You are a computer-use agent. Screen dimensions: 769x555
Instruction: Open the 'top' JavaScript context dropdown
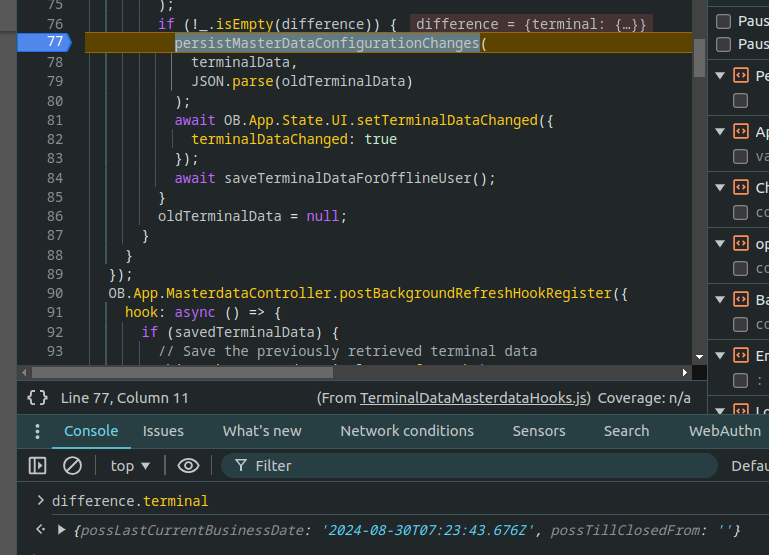pos(130,465)
